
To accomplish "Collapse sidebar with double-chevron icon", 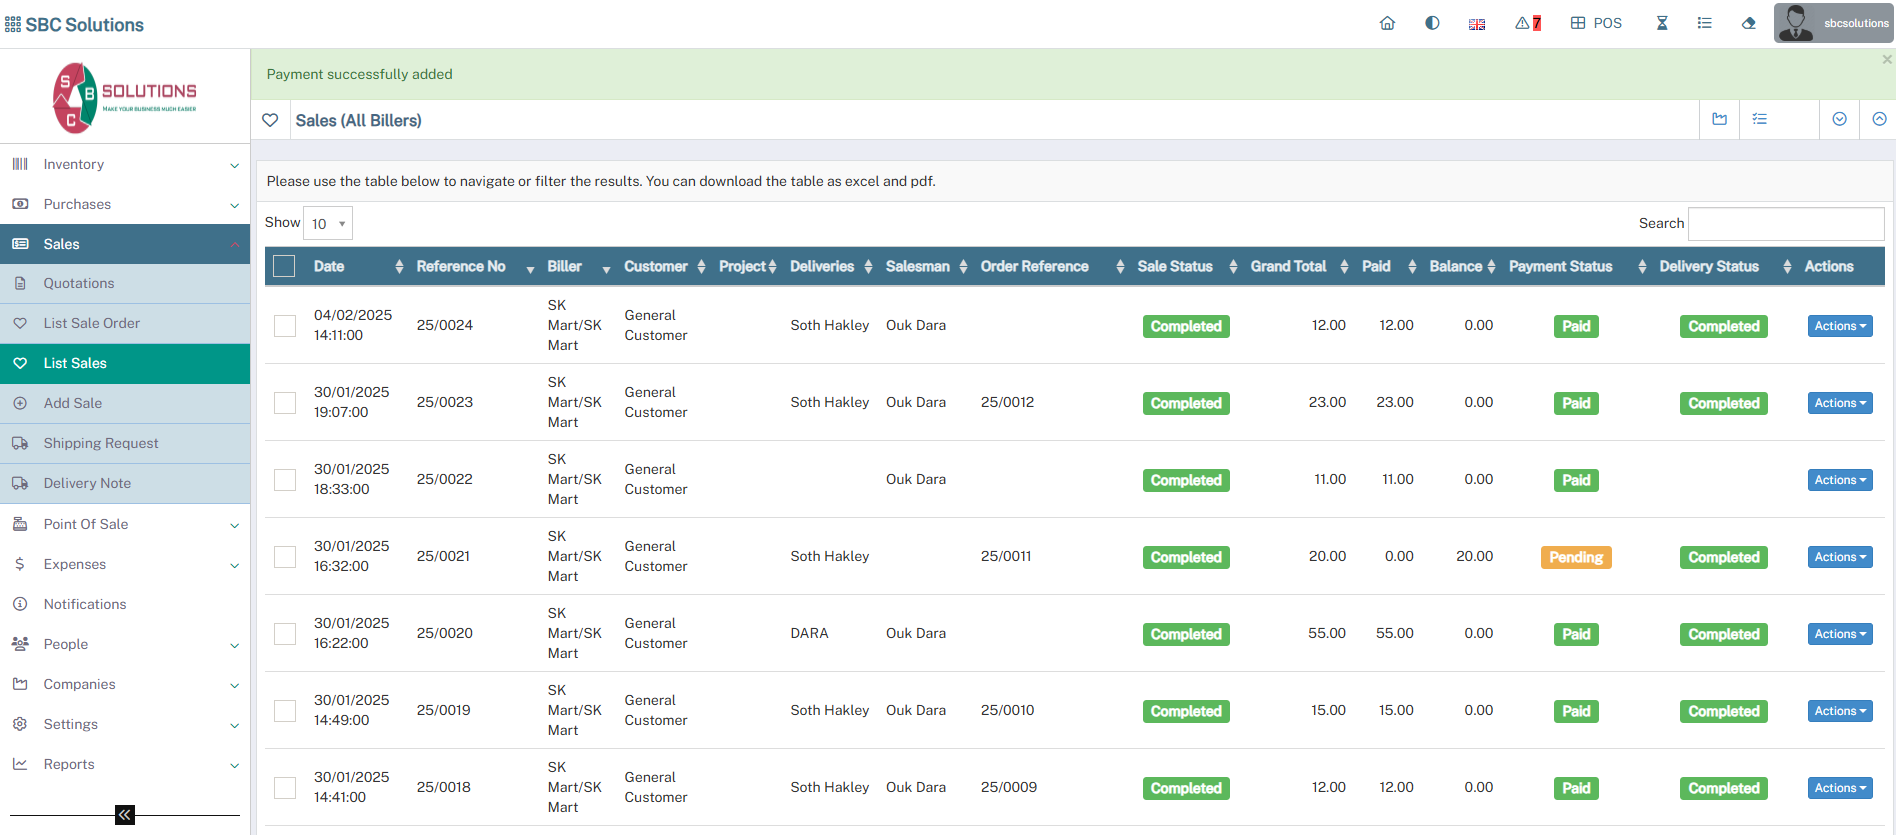I will 125,815.
